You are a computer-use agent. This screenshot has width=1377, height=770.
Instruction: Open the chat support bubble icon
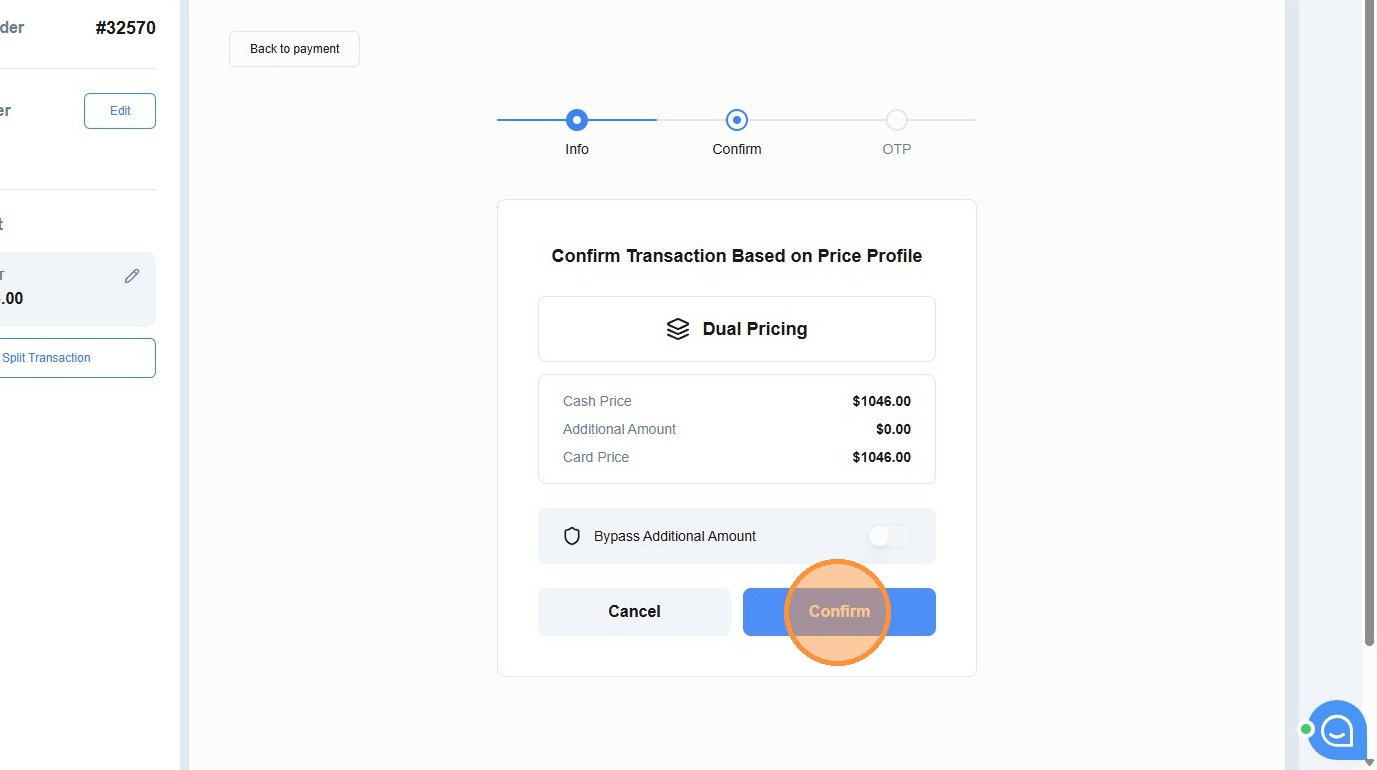pyautogui.click(x=1337, y=730)
